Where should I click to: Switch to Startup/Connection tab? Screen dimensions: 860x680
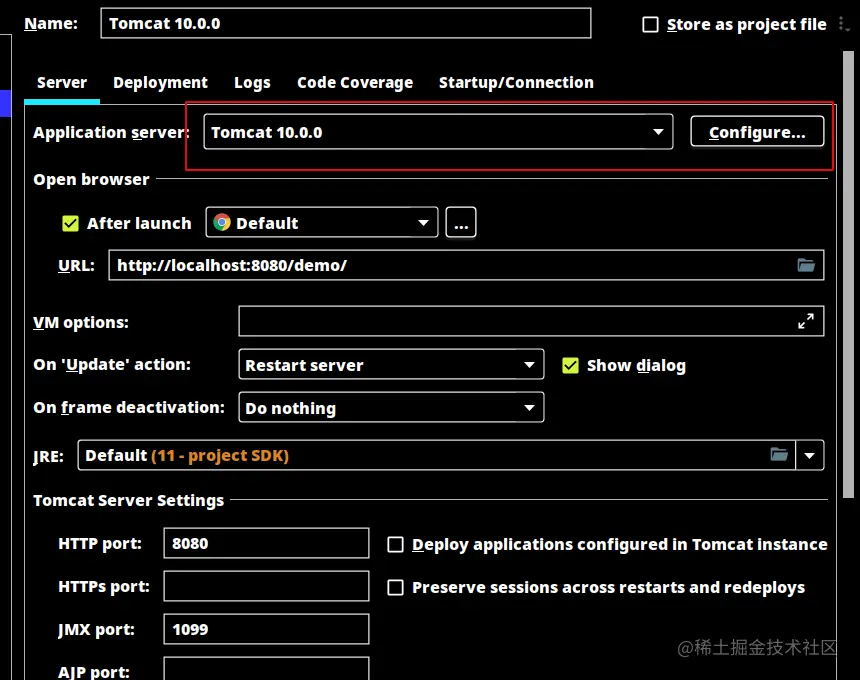coord(516,83)
